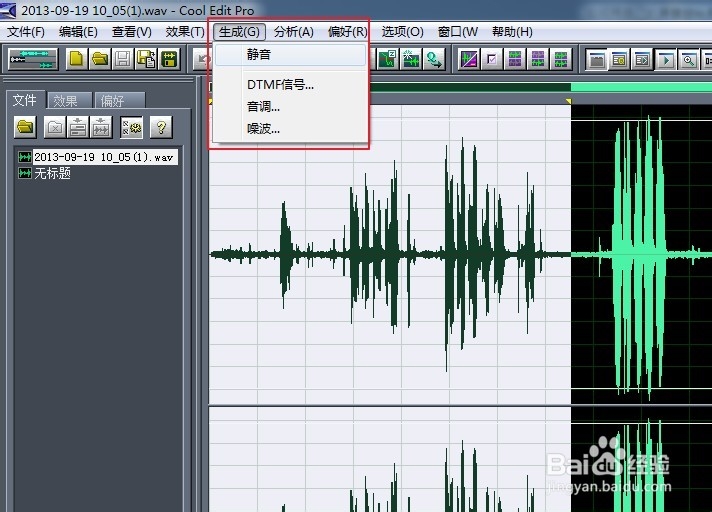The height and width of the screenshot is (512, 712).
Task: Click the greyed floppy disk save icon
Action: (x=123, y=59)
